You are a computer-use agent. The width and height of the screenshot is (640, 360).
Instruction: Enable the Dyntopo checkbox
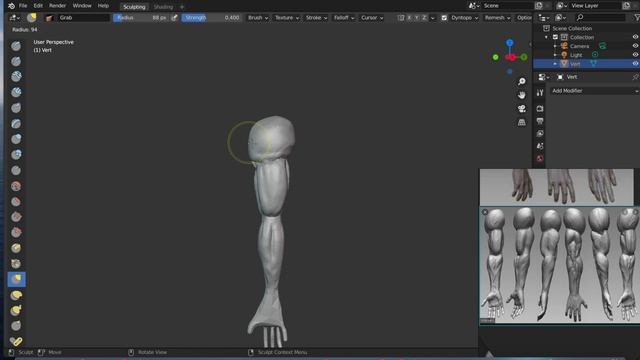pyautogui.click(x=444, y=18)
